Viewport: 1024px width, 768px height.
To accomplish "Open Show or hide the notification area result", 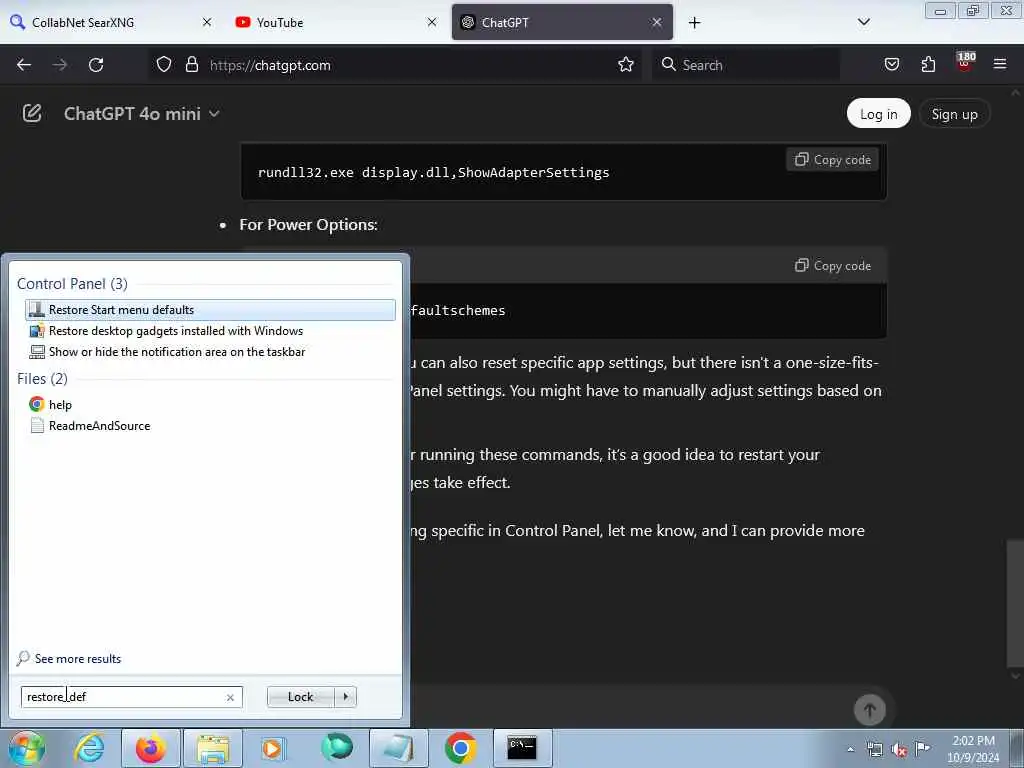I will 210,351.
